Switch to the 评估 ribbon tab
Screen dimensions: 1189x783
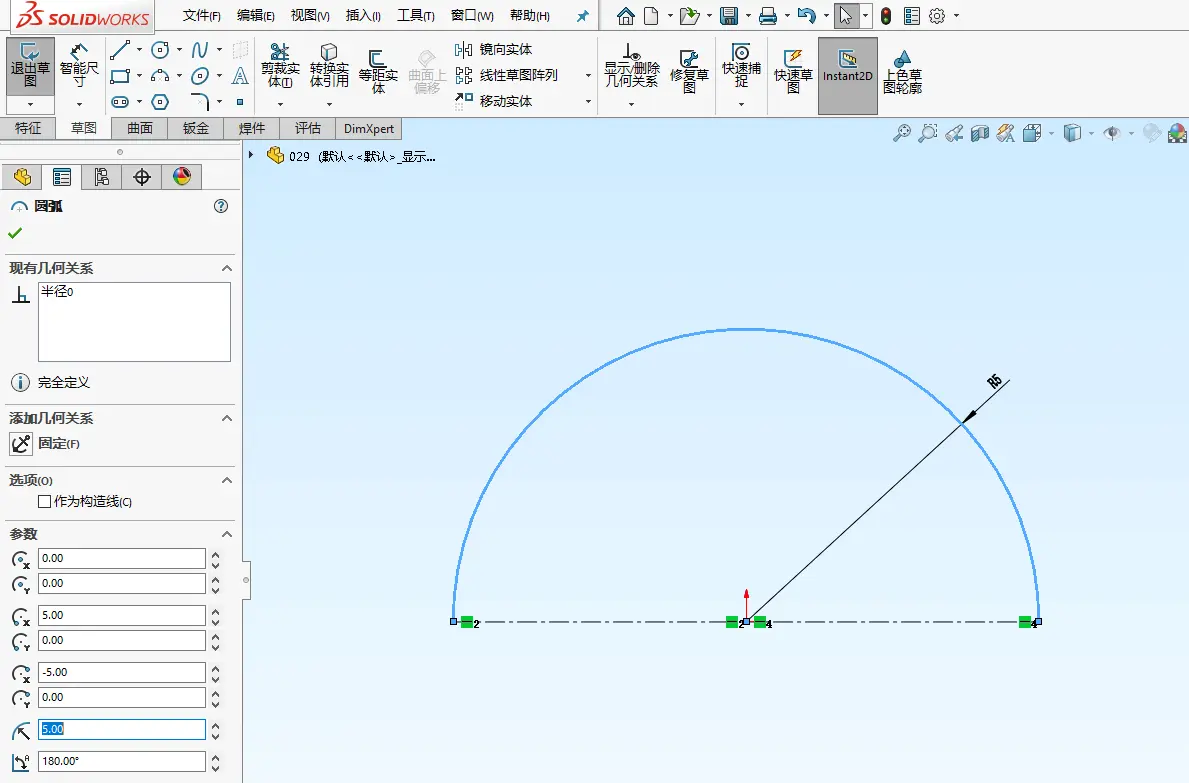(308, 128)
